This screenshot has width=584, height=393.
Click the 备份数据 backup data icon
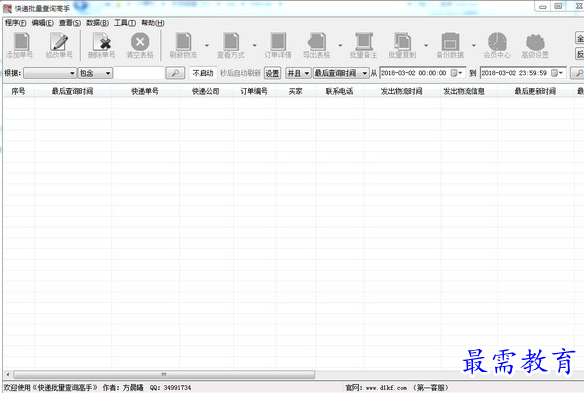point(450,42)
